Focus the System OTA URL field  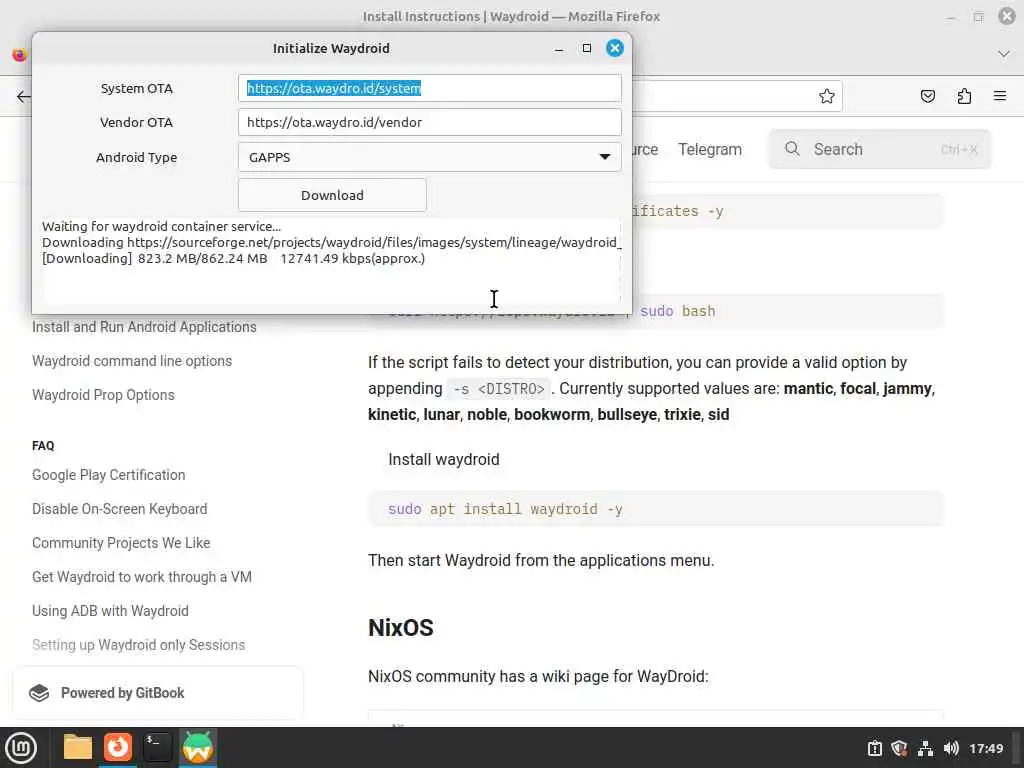[429, 88]
